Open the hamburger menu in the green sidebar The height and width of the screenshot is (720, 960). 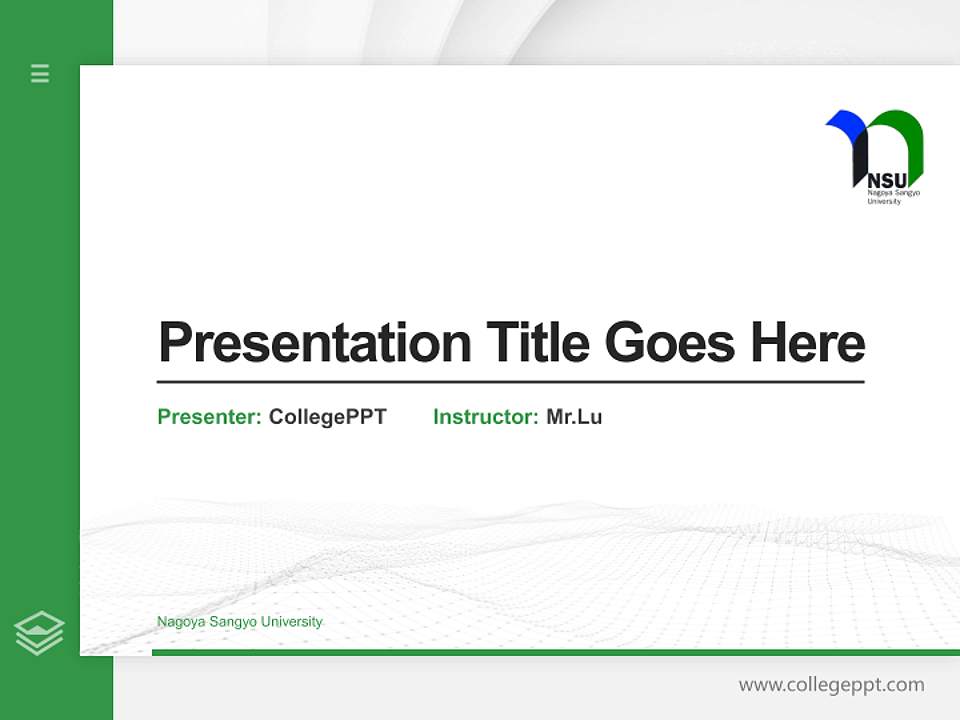[39, 74]
